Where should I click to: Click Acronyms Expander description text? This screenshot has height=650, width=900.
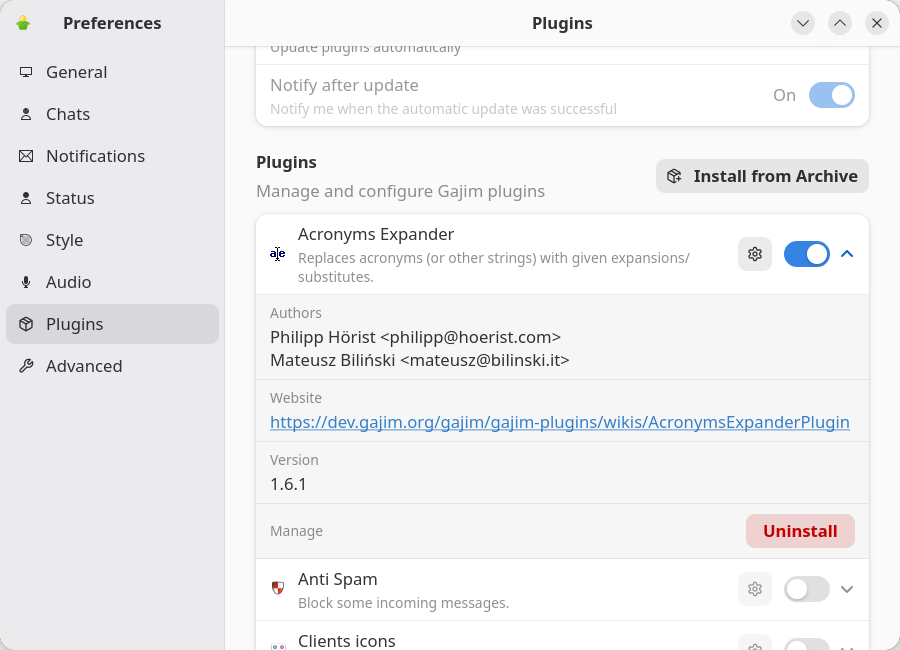tap(494, 267)
